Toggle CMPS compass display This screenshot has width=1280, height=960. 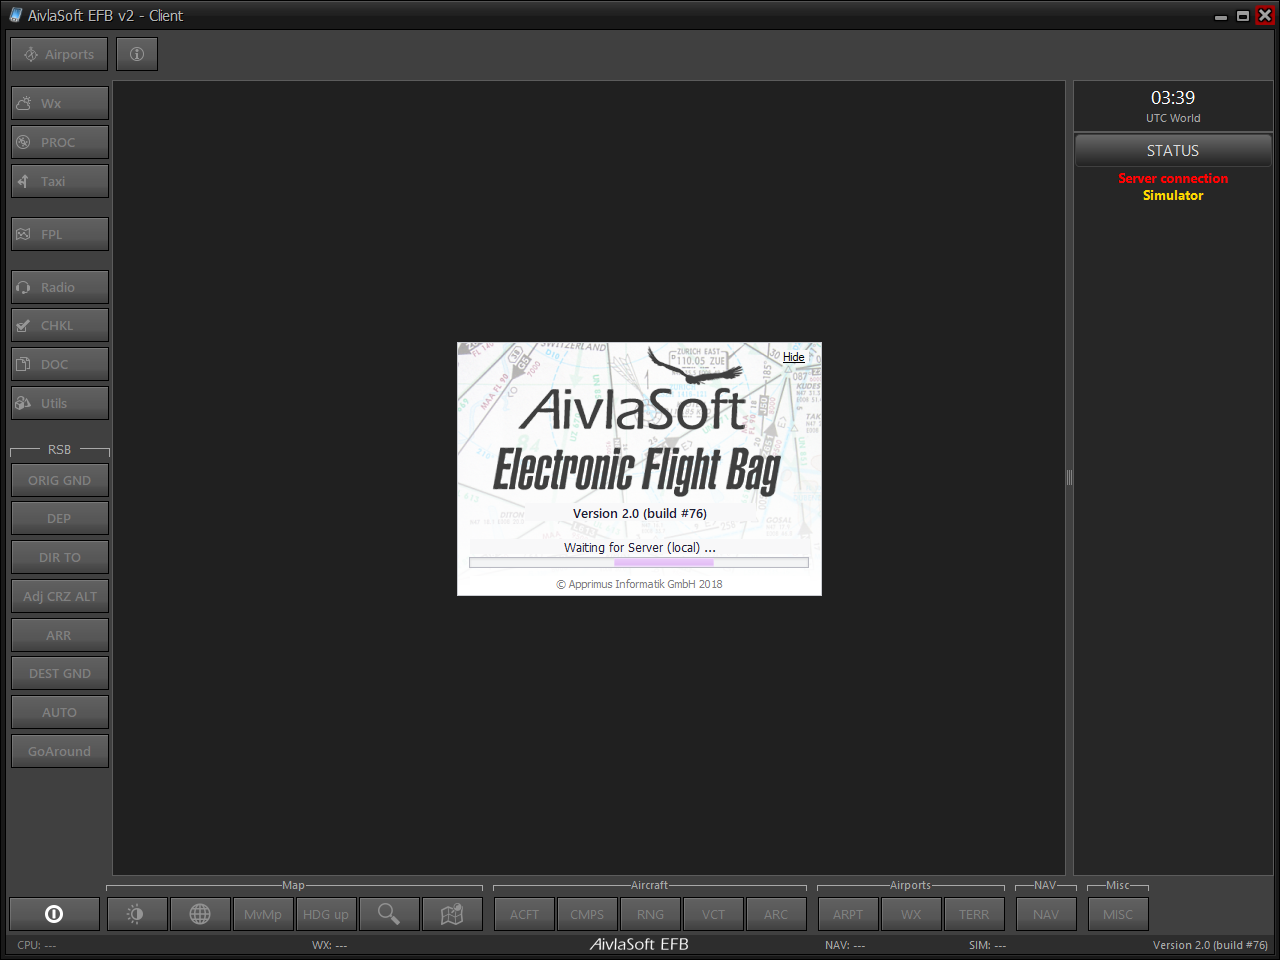tap(587, 914)
